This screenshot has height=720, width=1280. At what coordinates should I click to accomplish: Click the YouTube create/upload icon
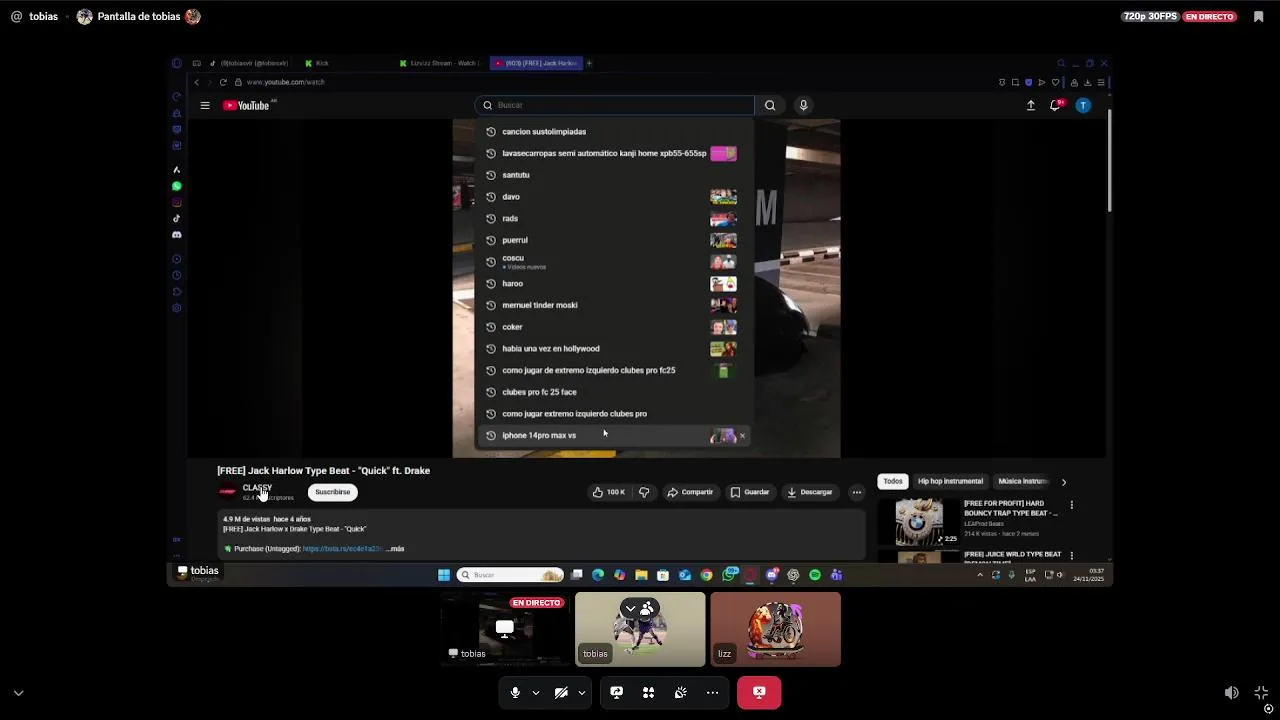click(1031, 105)
